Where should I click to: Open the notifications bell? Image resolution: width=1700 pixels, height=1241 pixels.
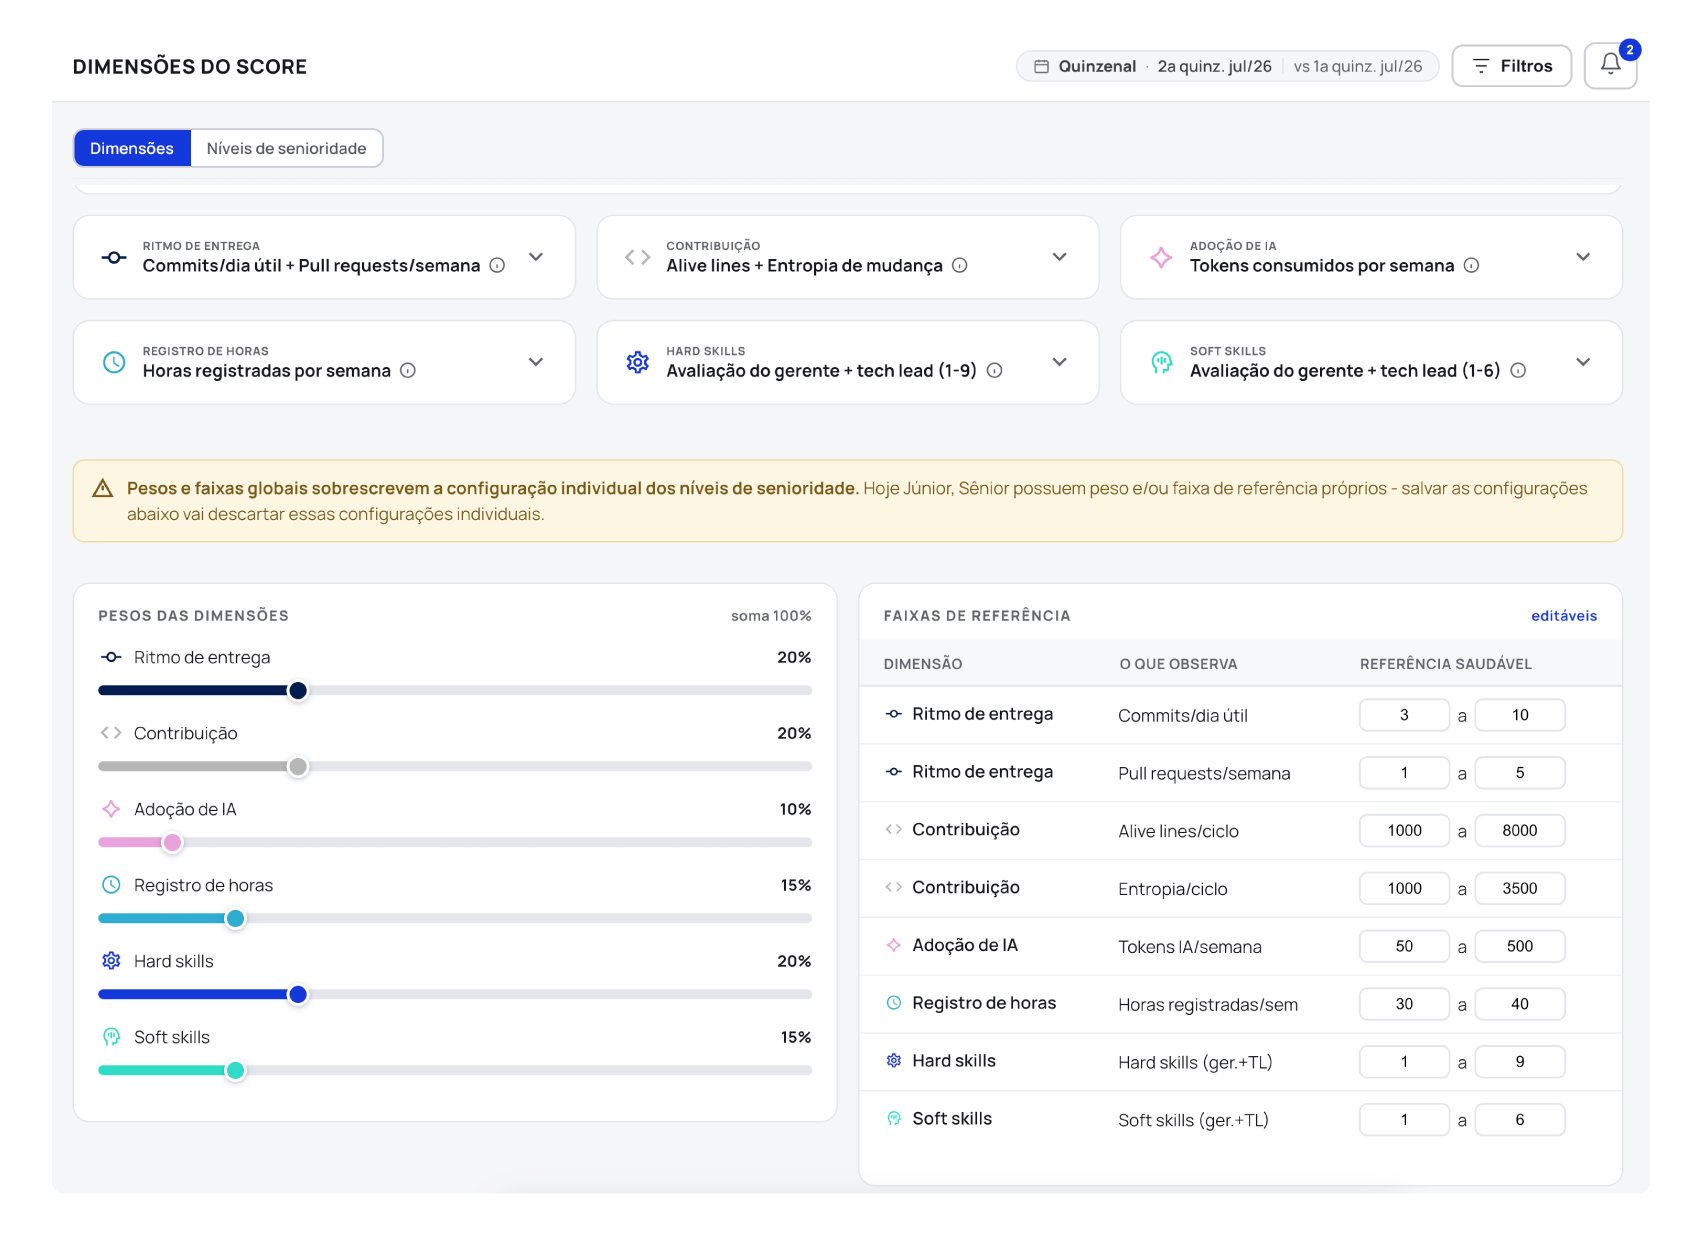pyautogui.click(x=1610, y=66)
